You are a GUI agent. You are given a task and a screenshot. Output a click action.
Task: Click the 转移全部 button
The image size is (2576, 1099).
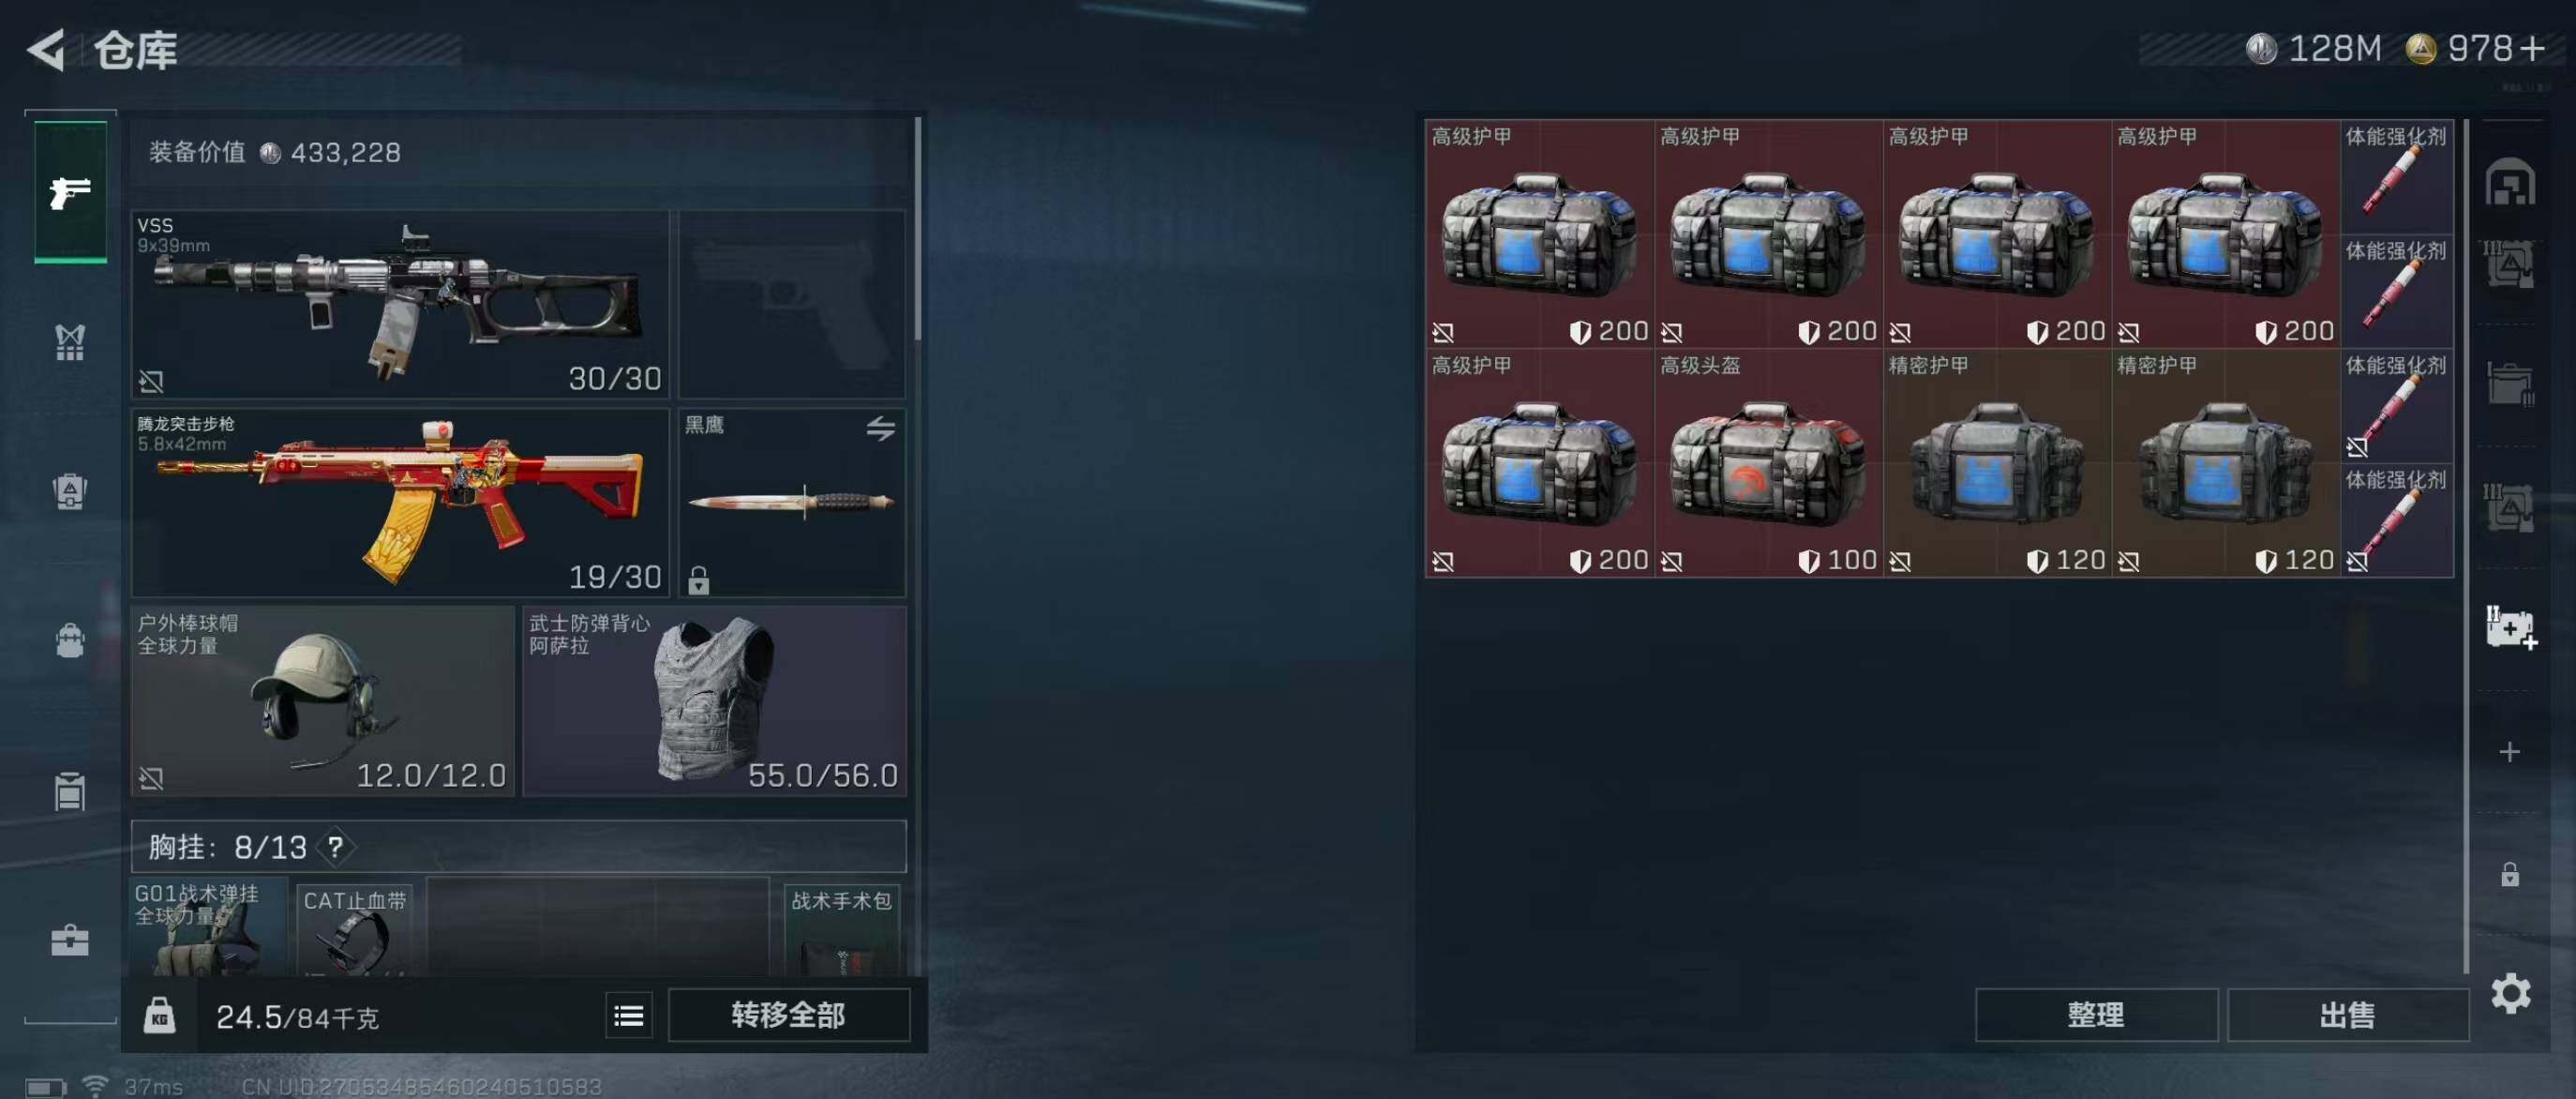789,1015
